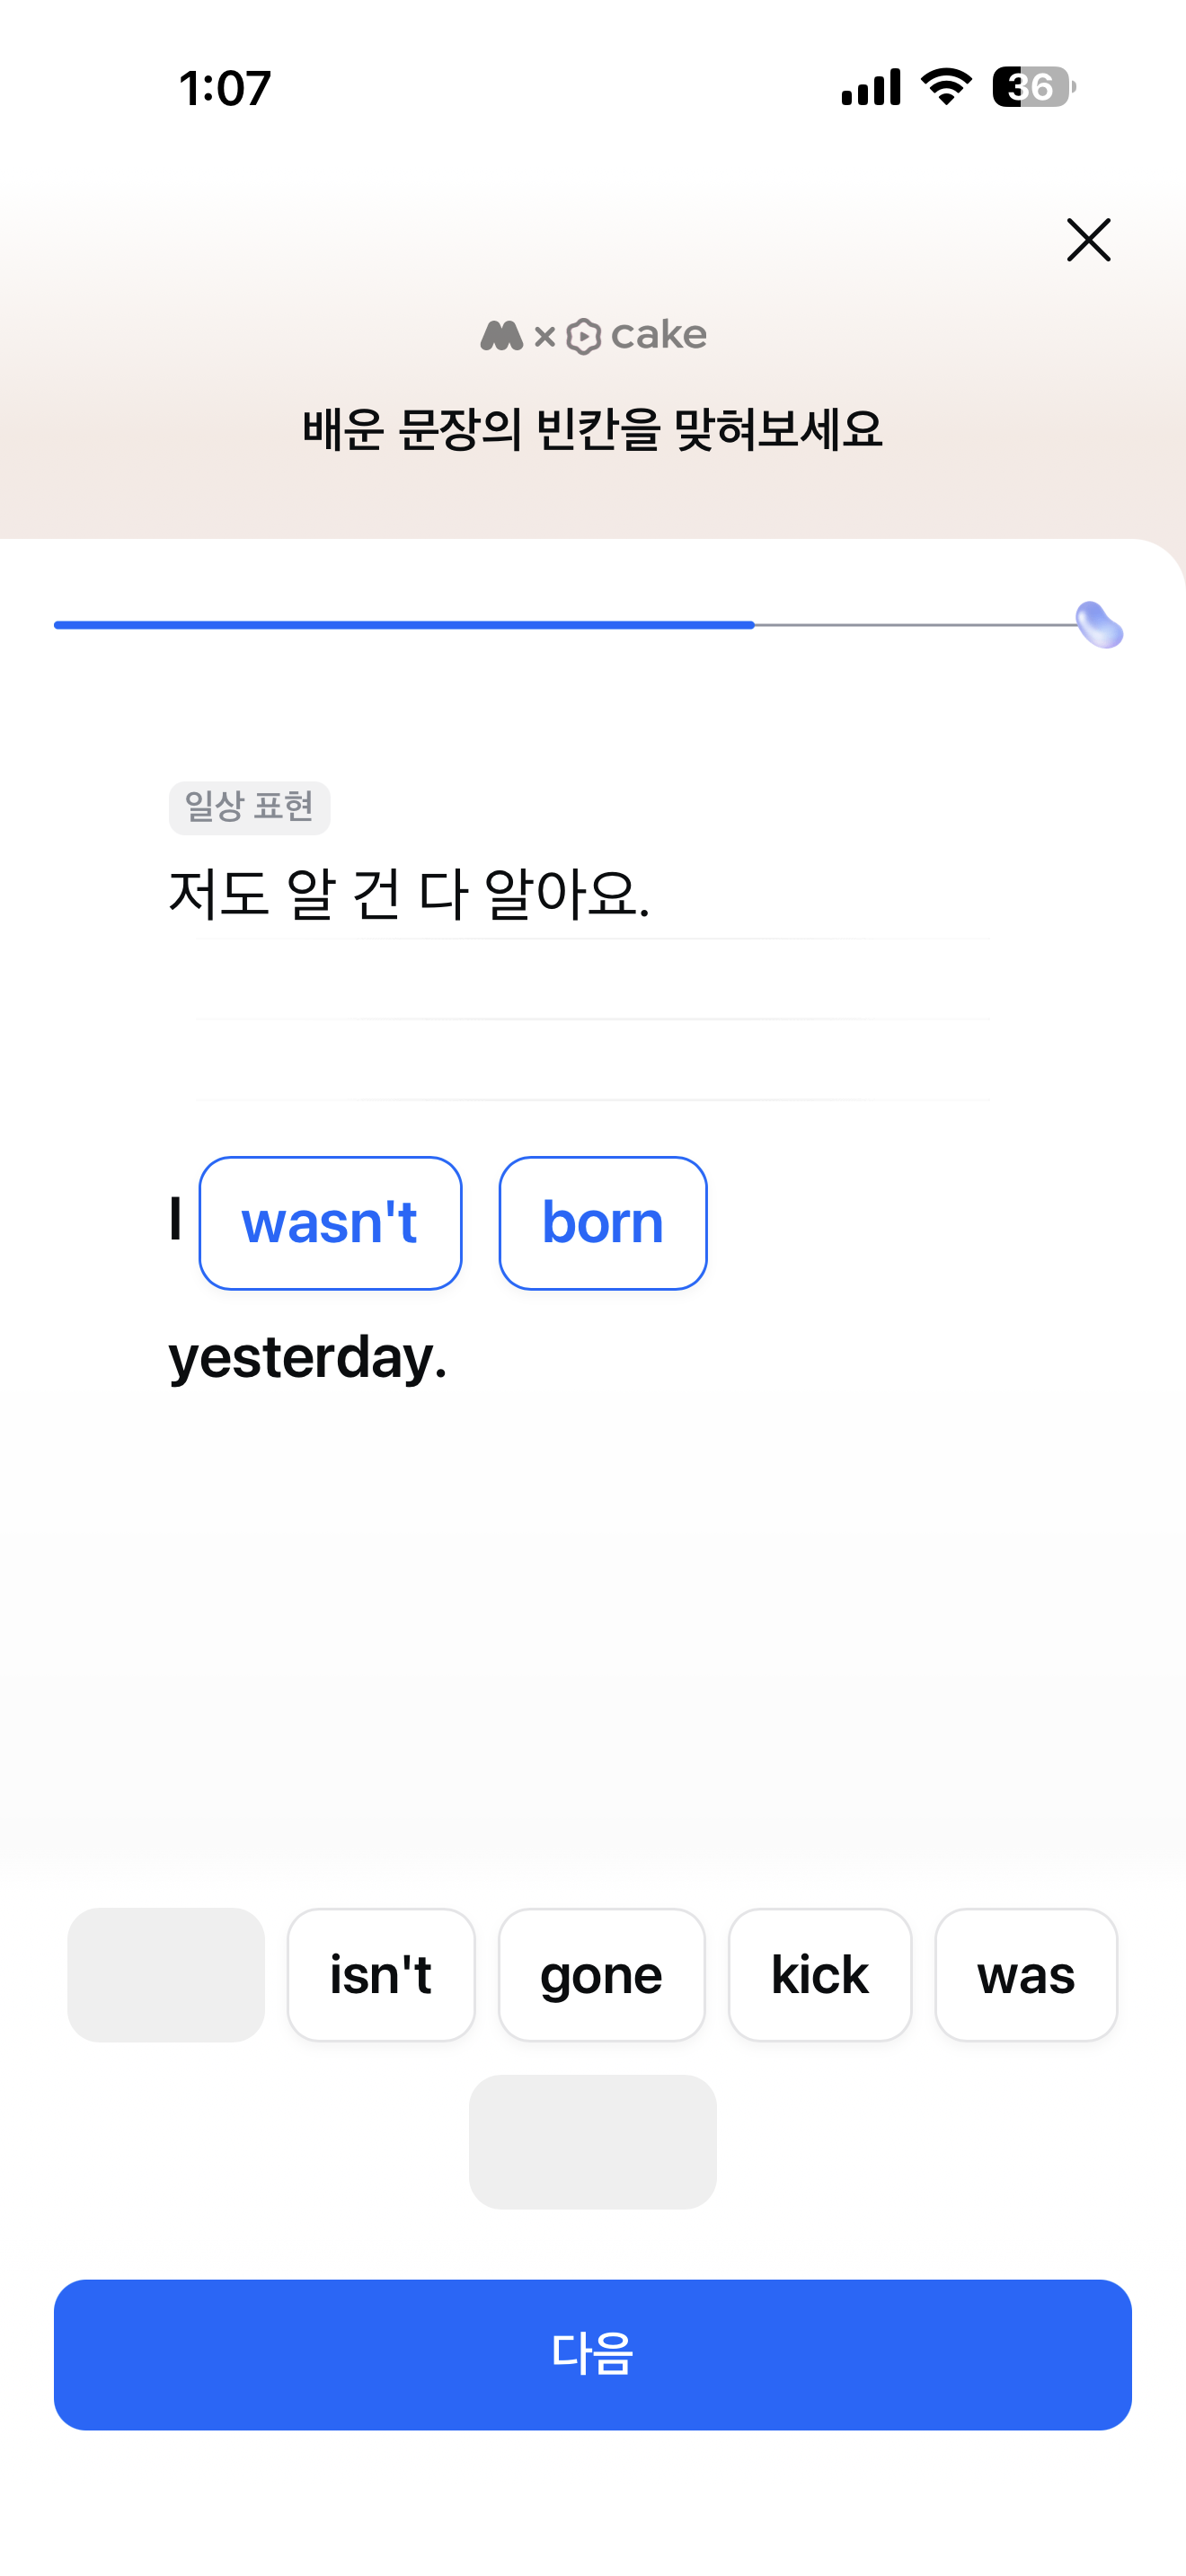Continue with the 다음 button

click(x=593, y=2355)
